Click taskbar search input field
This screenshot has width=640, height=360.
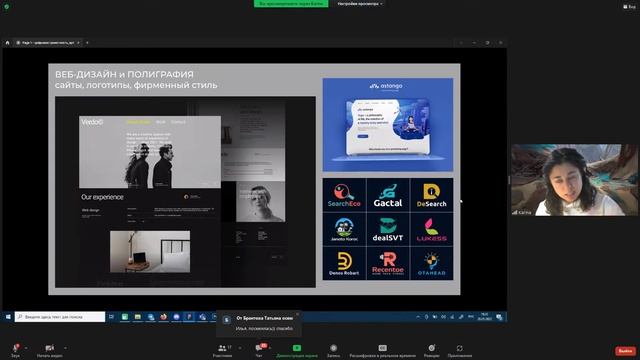click(x=60, y=317)
